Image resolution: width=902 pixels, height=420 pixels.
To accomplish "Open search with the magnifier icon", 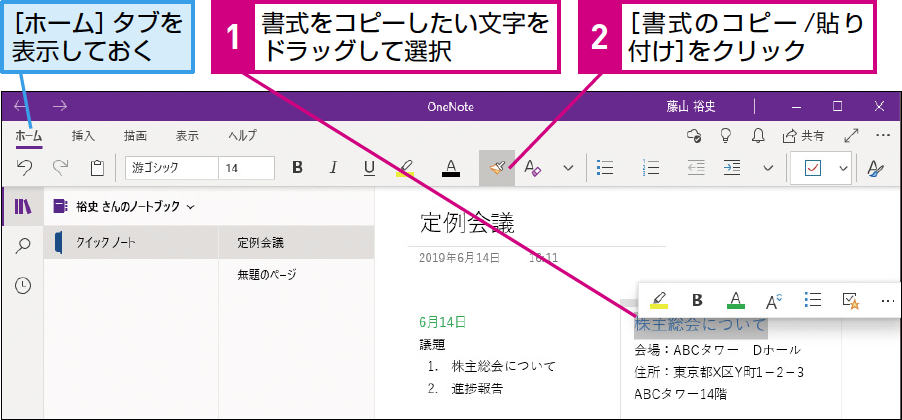I will coord(22,246).
